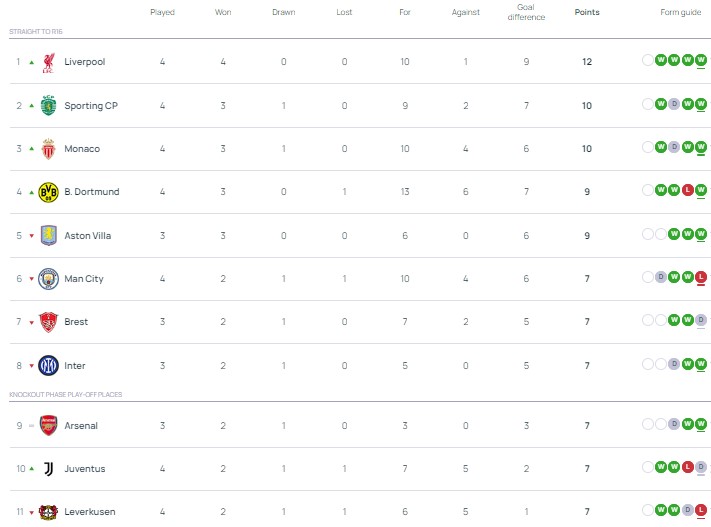Open the Brest team name link
The width and height of the screenshot is (711, 527).
pos(76,322)
